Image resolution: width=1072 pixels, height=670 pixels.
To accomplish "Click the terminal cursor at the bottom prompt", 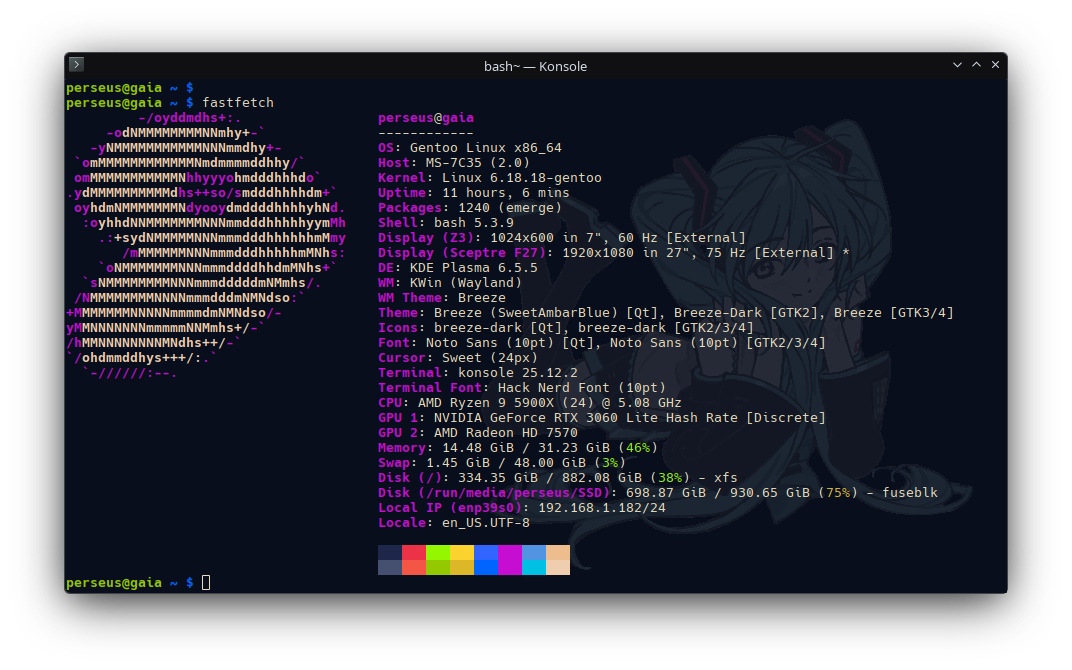I will (206, 583).
